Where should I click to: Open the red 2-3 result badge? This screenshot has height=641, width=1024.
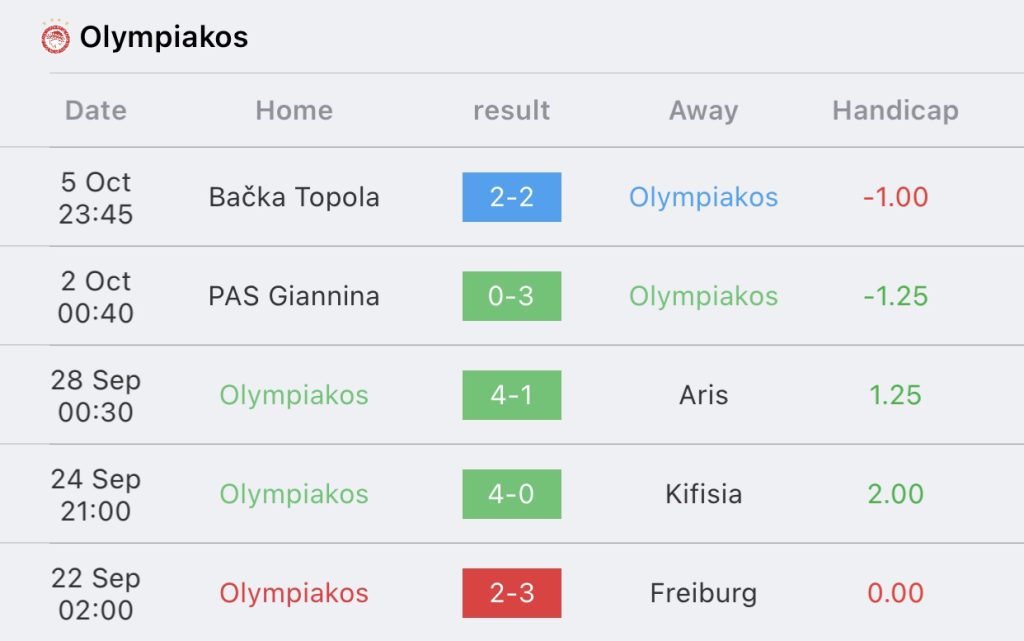(x=512, y=593)
